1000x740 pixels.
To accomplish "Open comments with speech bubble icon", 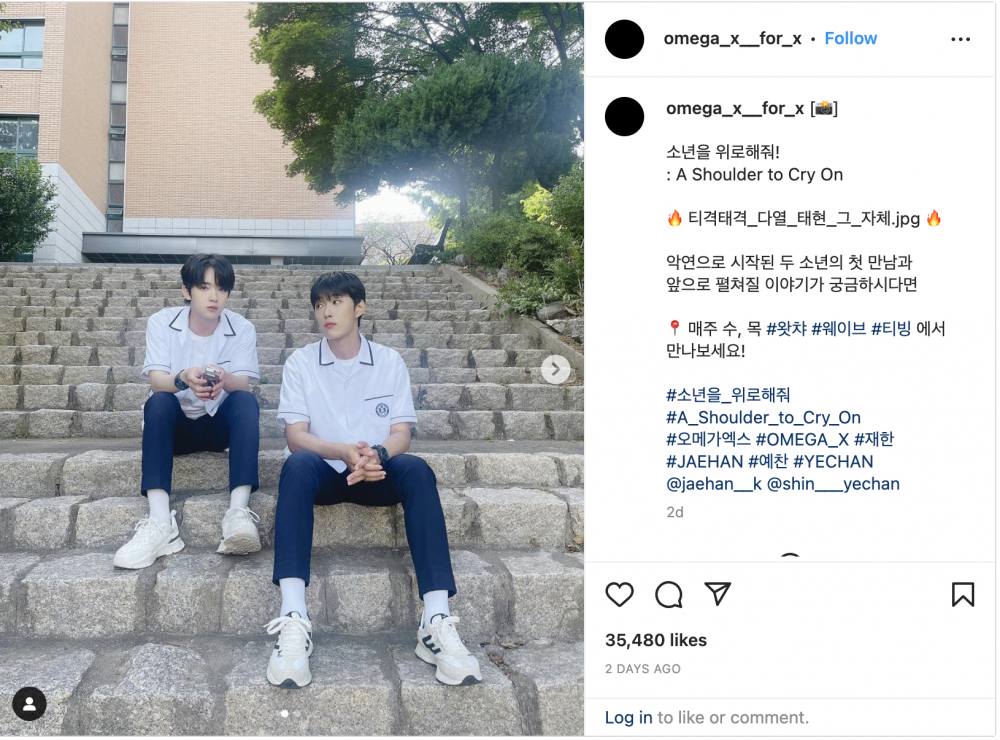I will pos(668,595).
